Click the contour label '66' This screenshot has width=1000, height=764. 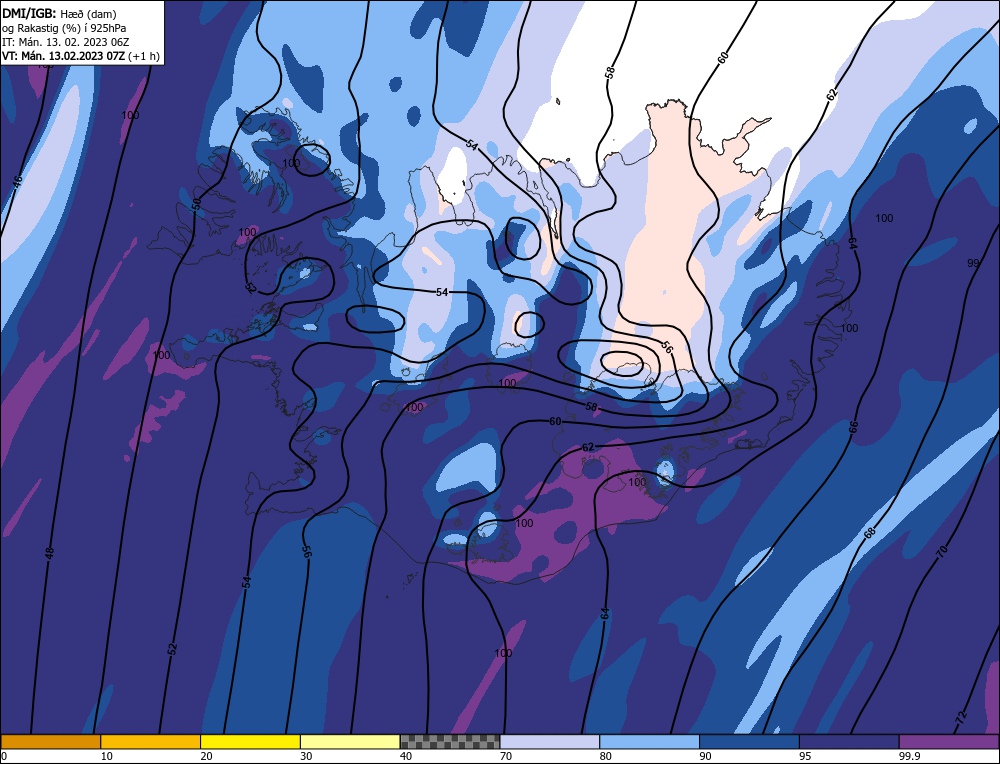854,427
